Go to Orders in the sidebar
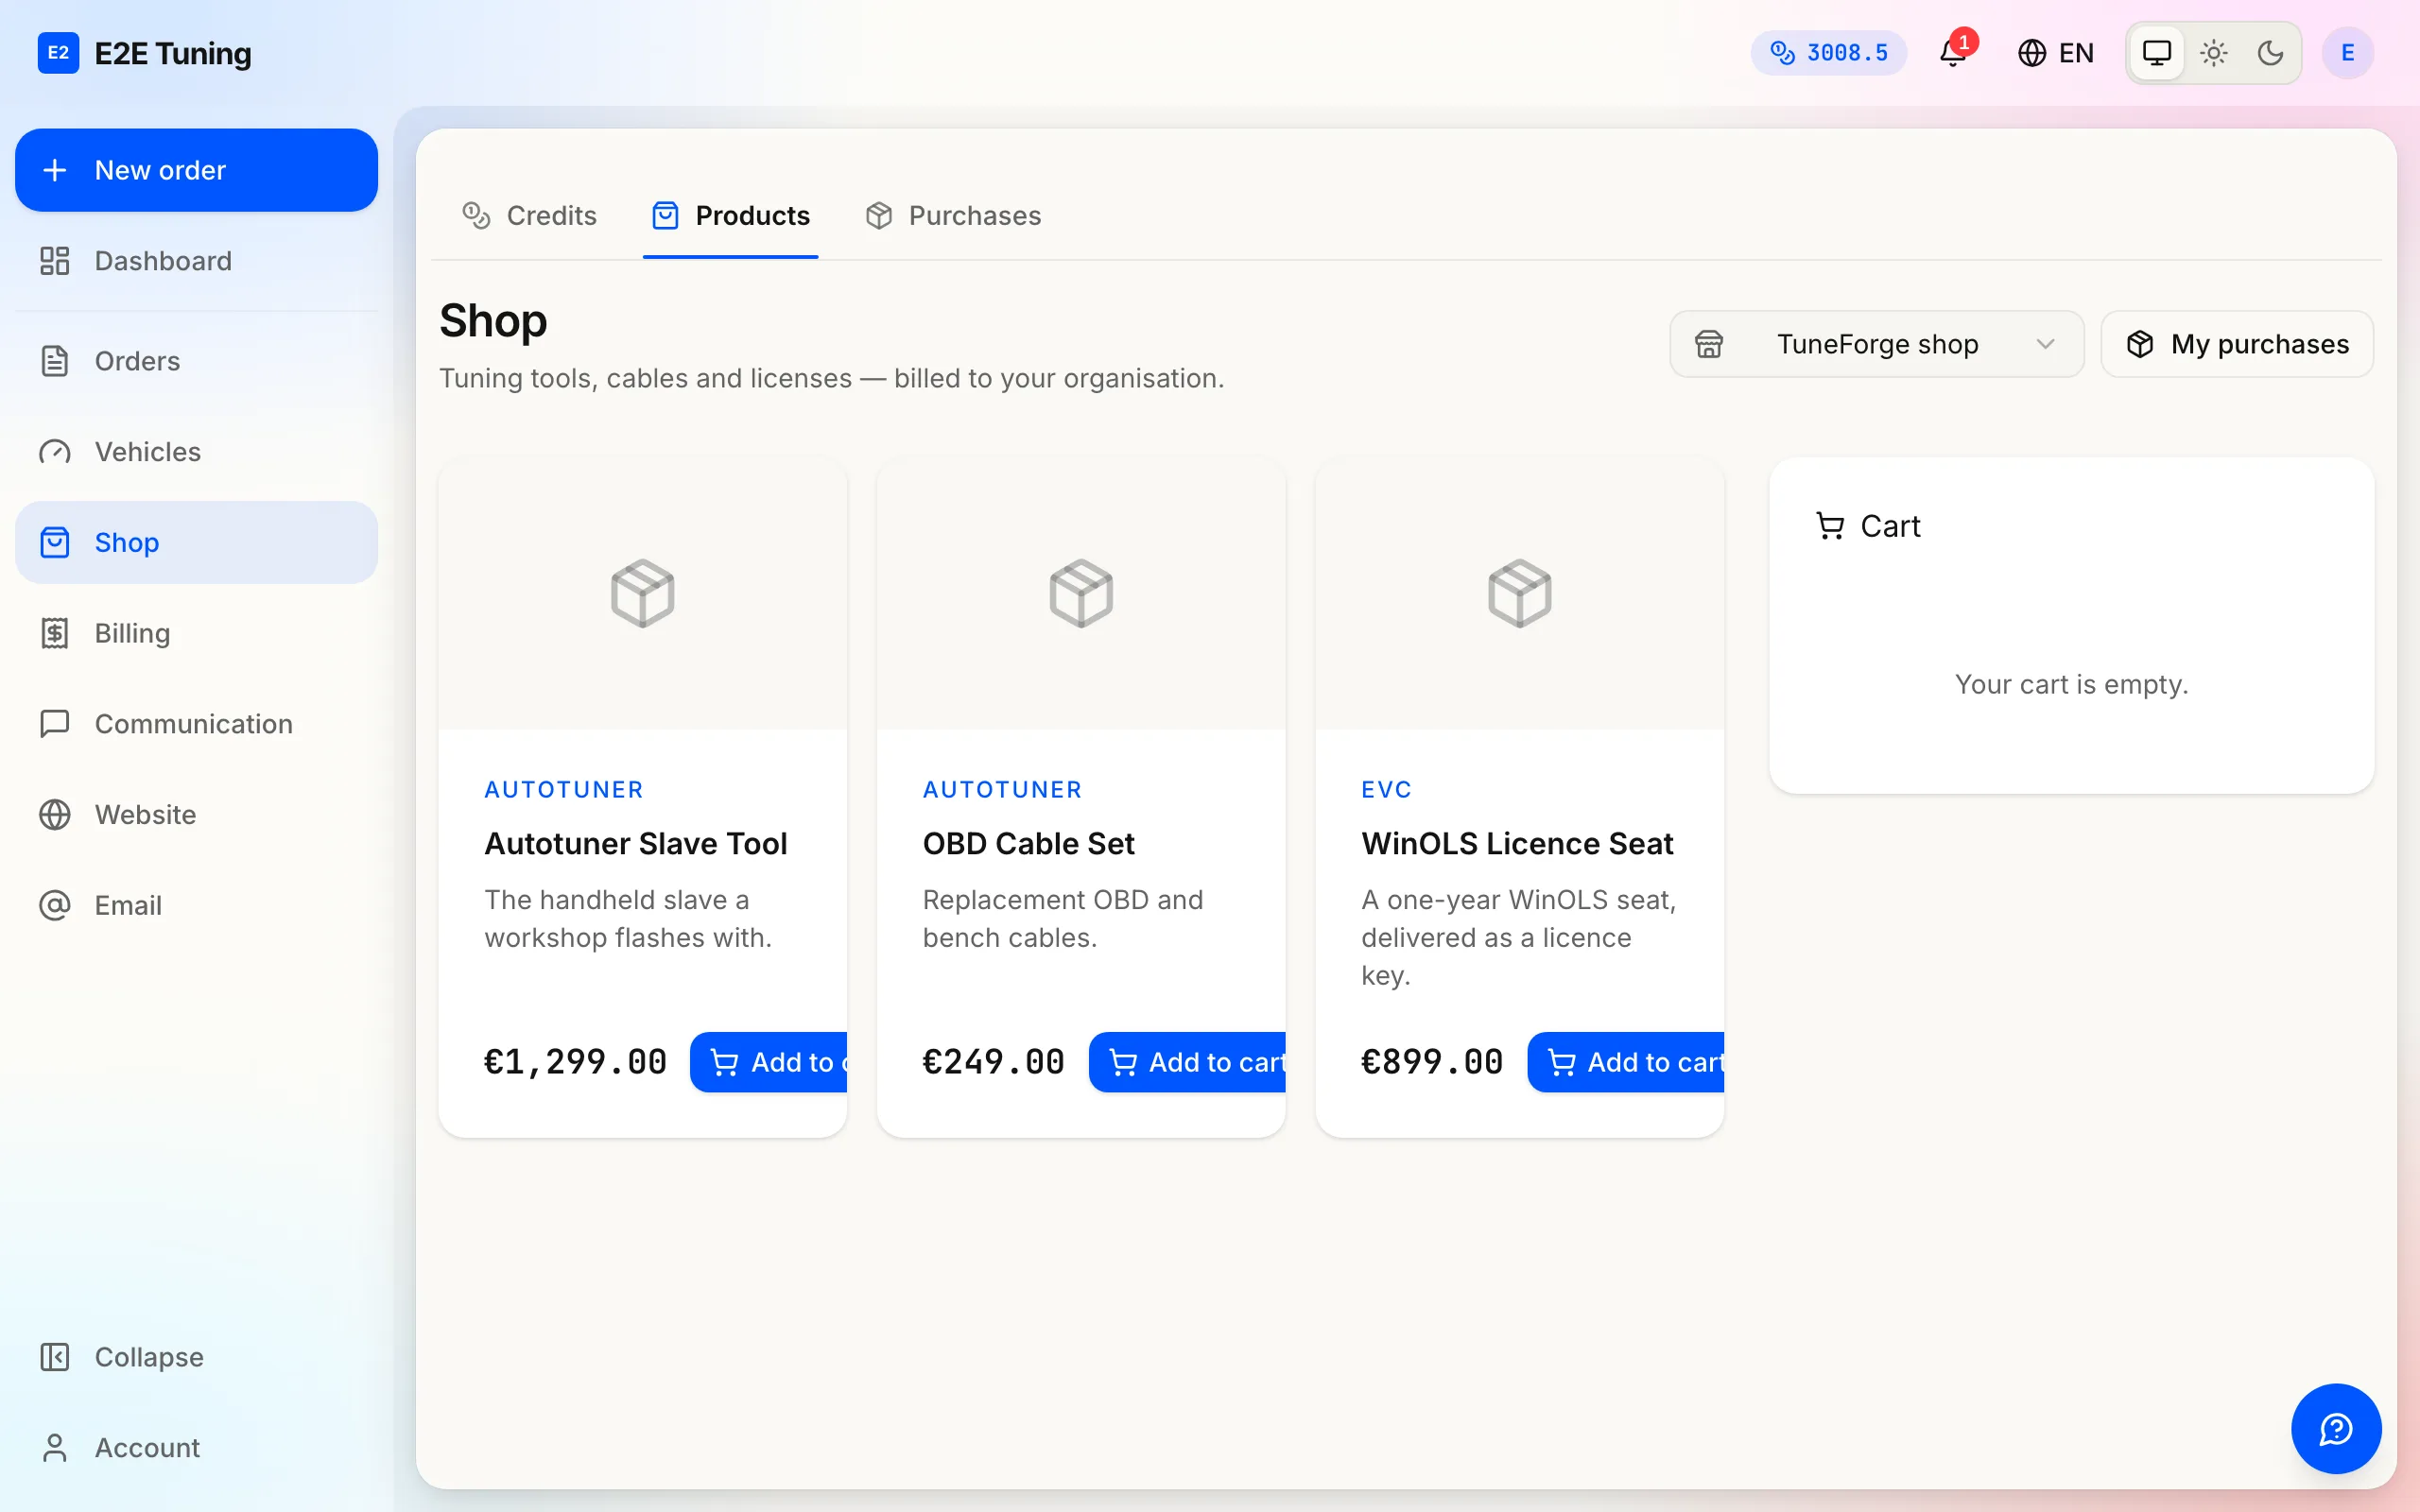The height and width of the screenshot is (1512, 2420). 196,361
